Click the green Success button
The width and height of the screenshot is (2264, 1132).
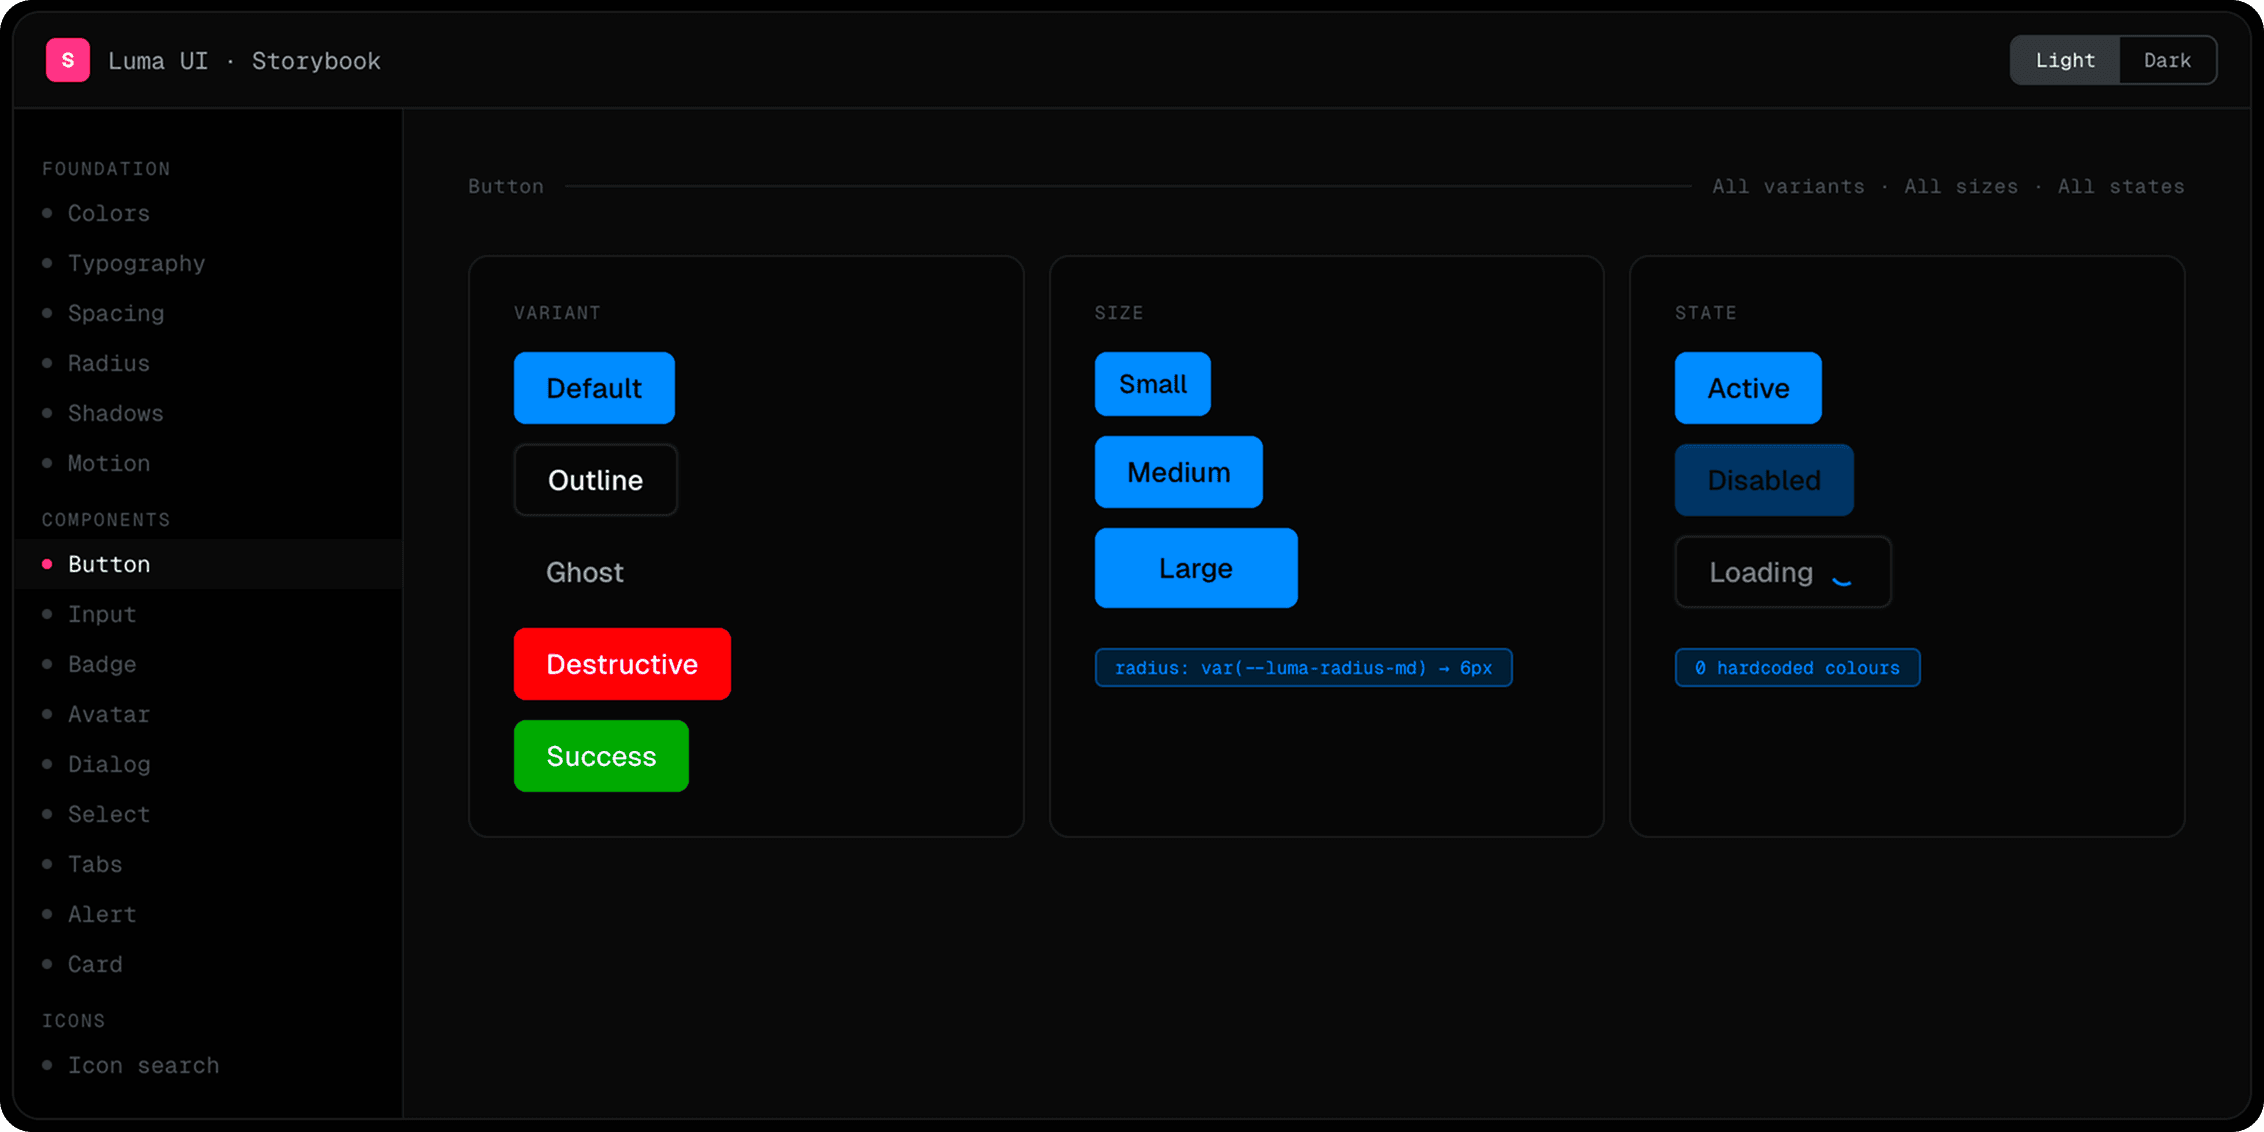coord(601,756)
